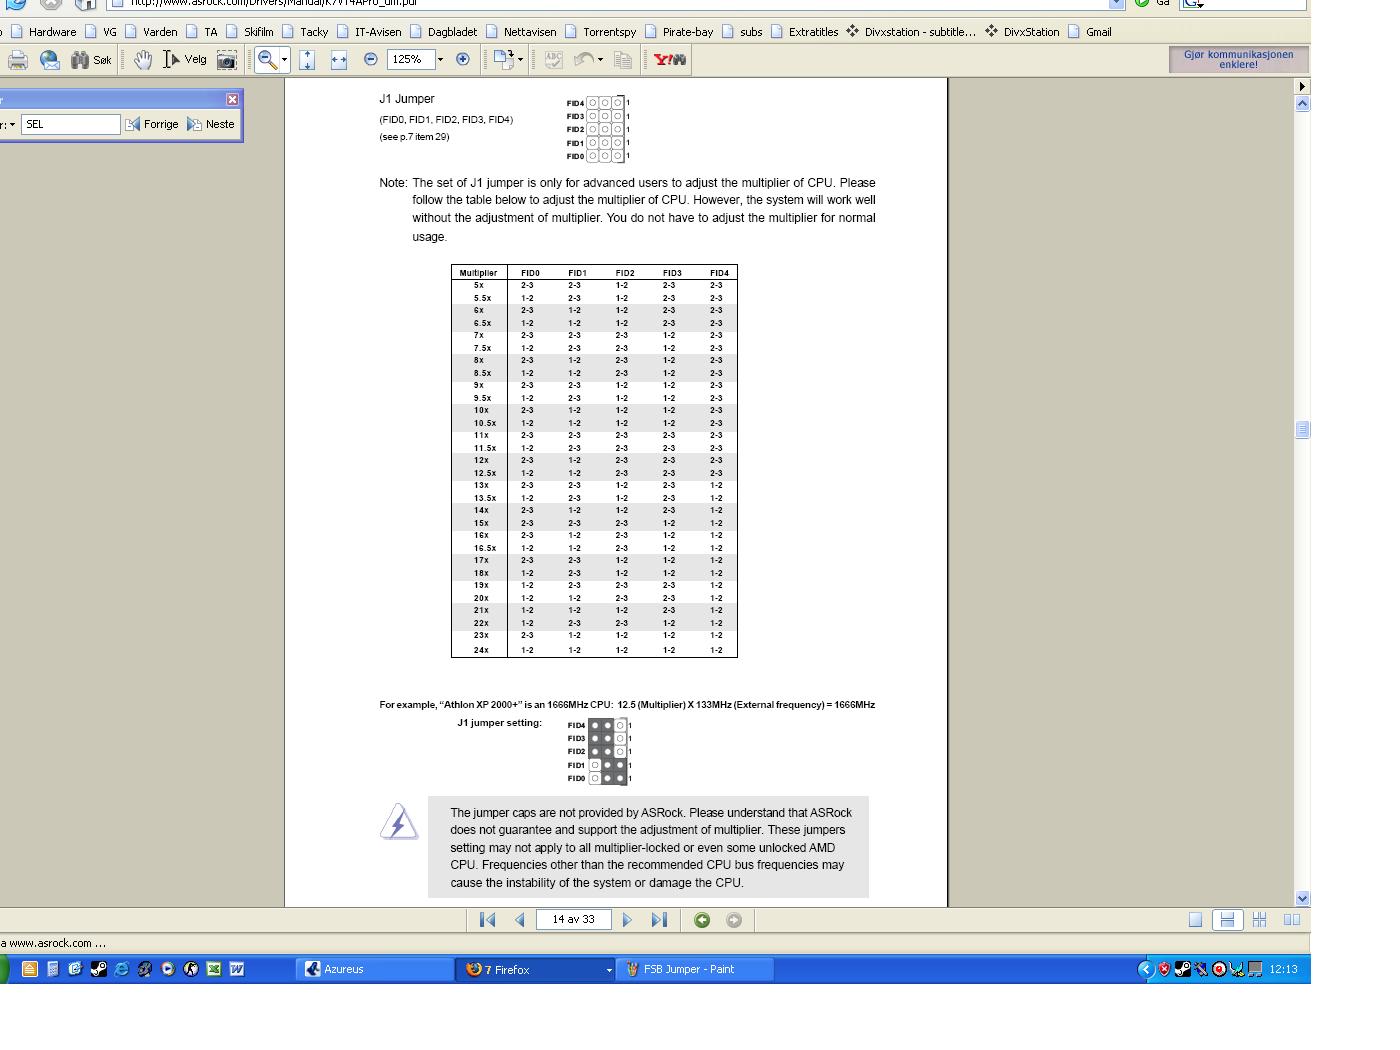Open the Extratitles bookmark
Screen dimensions: 1400x1050
[x=805, y=32]
